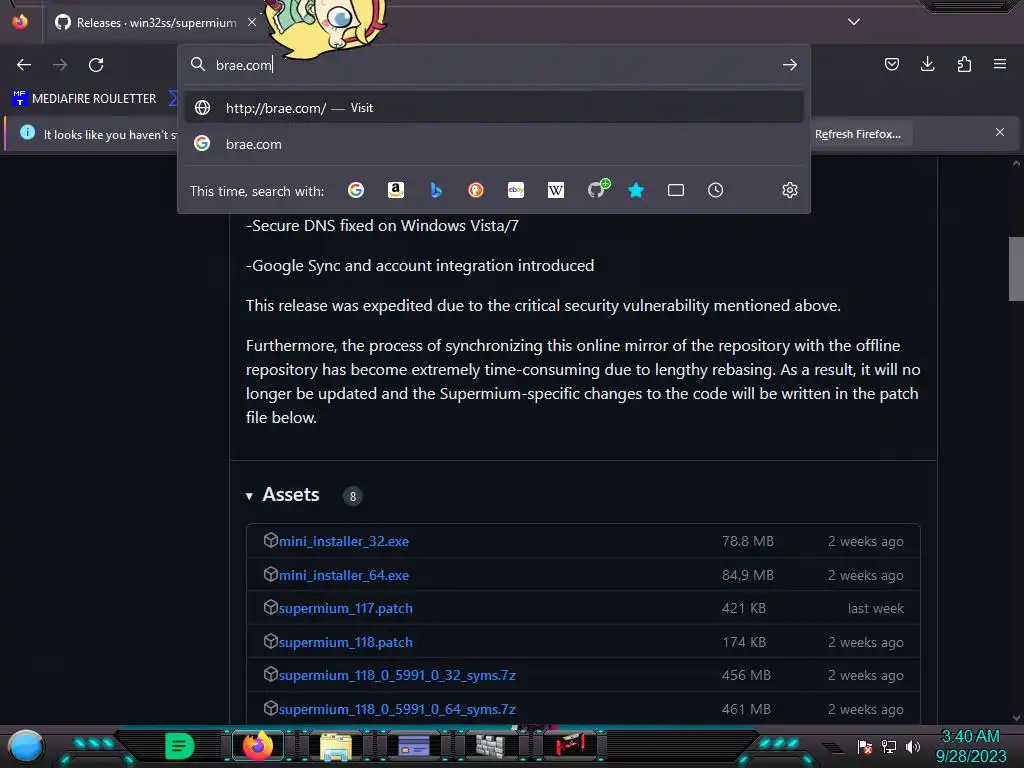Download supermium_118_0_5991_0_32_syms.7z
The width and height of the screenshot is (1024, 768).
point(397,675)
